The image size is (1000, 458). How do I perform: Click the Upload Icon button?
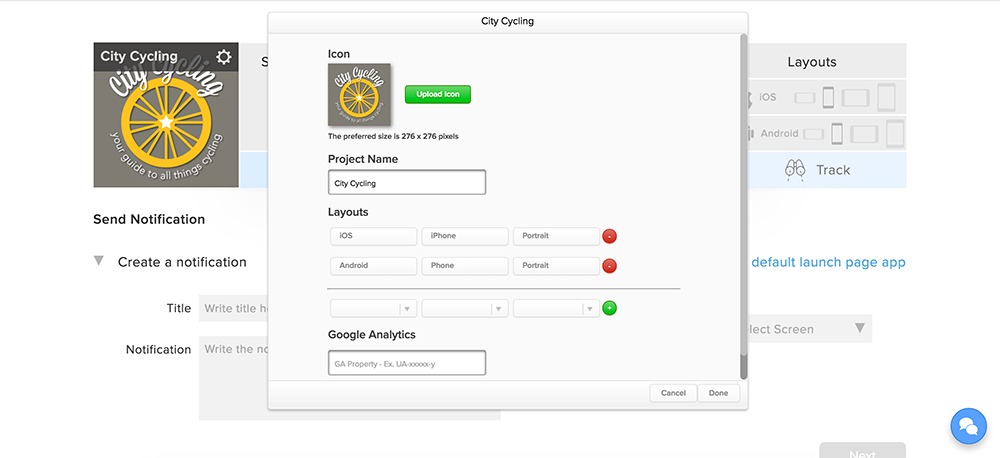click(438, 94)
